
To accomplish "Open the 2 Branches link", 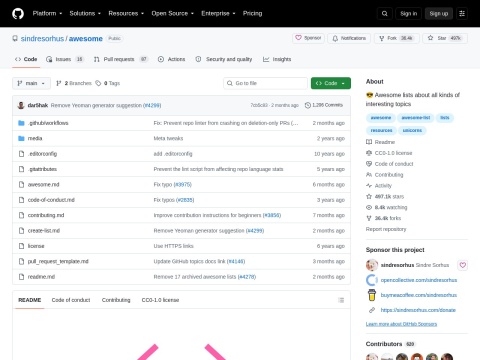I will coord(74,83).
